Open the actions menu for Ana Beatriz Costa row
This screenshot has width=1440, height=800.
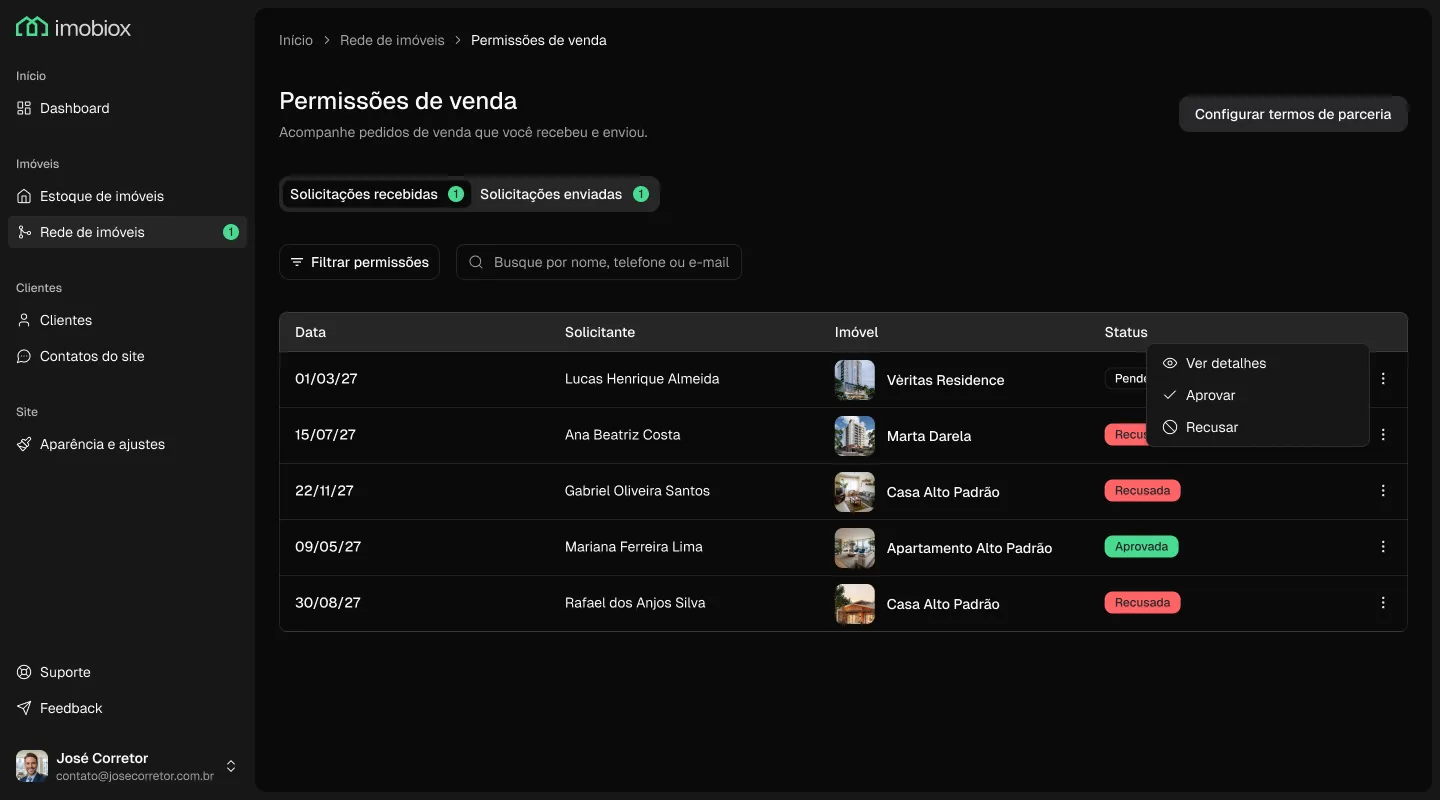[1383, 435]
